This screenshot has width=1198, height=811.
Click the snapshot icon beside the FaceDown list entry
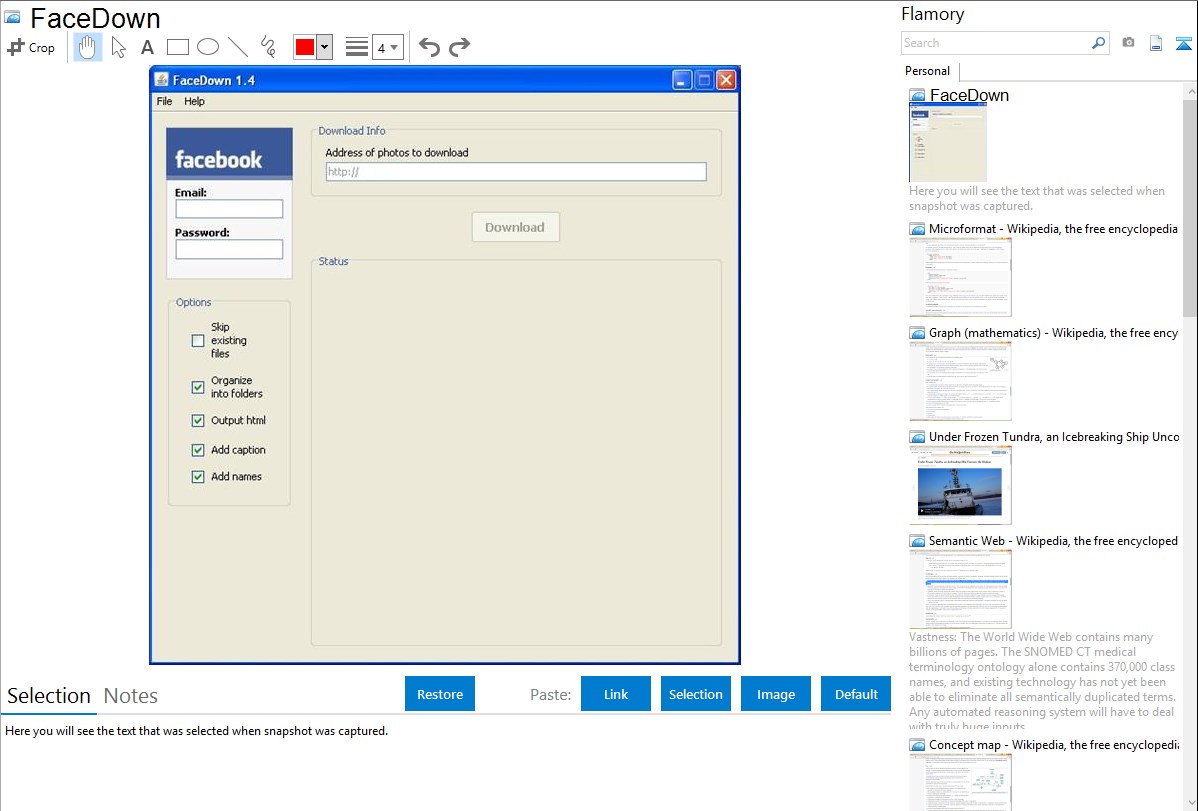(x=917, y=96)
